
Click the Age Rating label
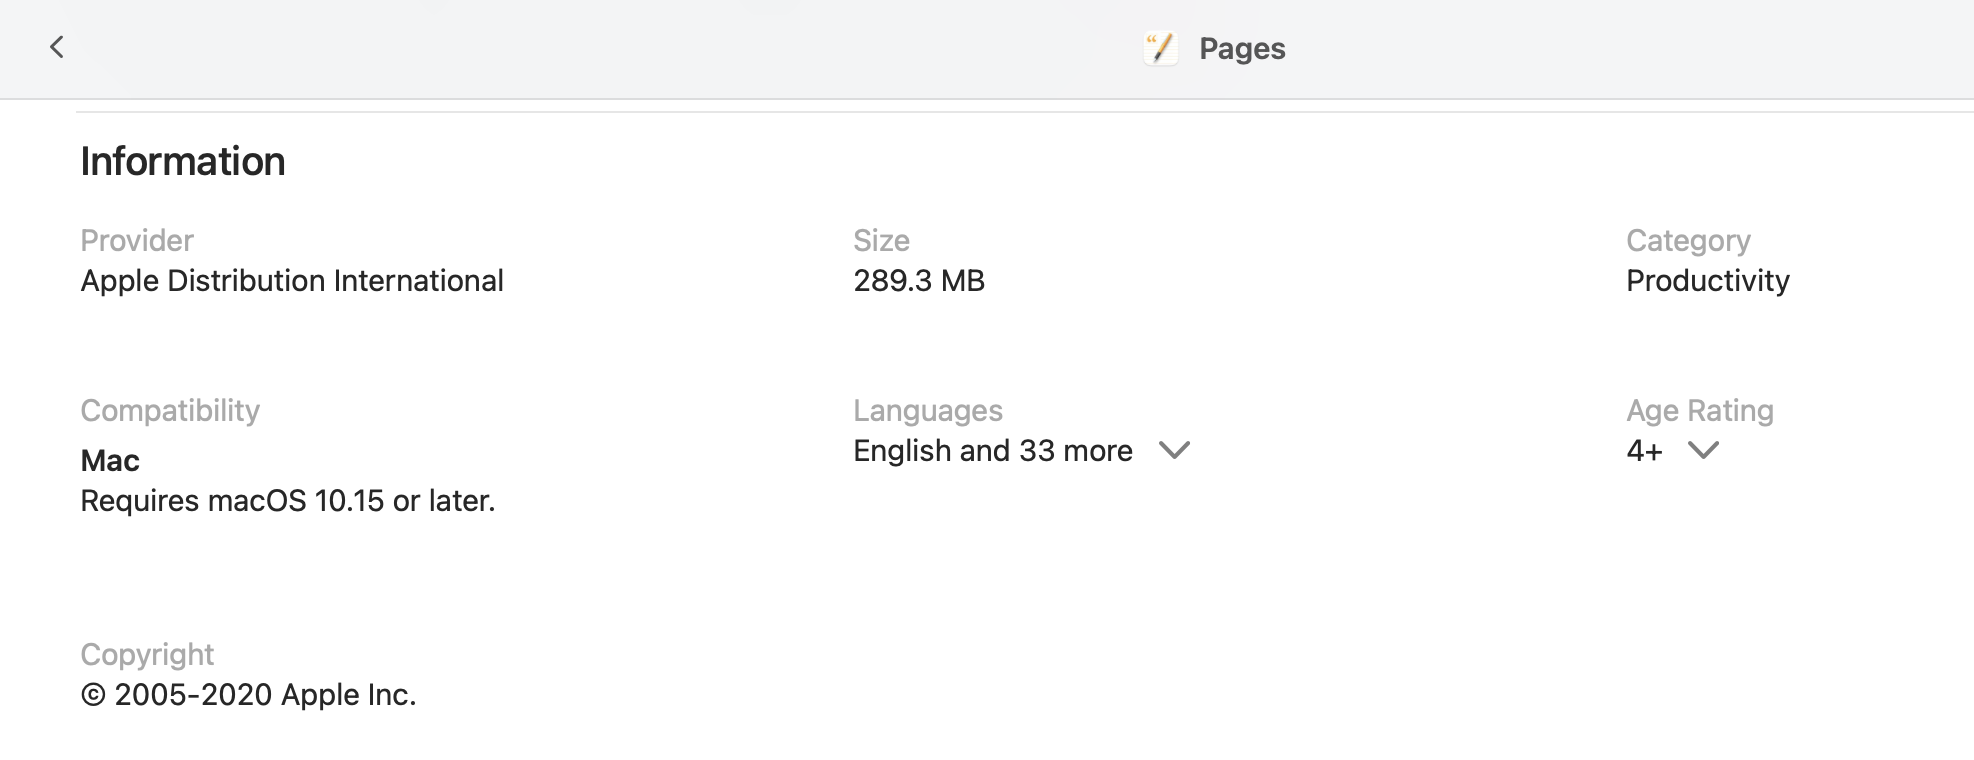[1699, 410]
